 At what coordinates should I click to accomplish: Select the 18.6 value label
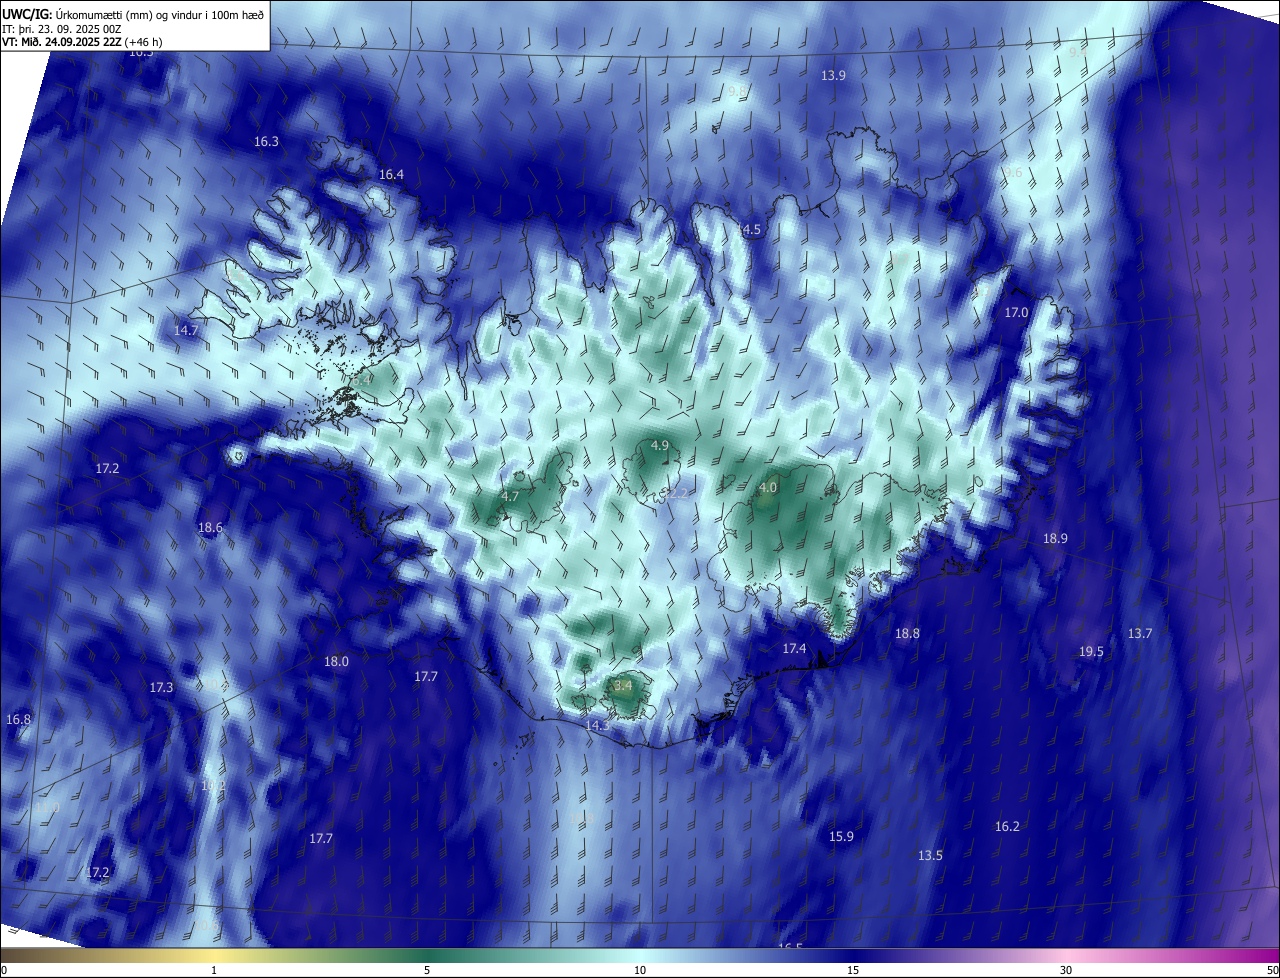(x=210, y=528)
